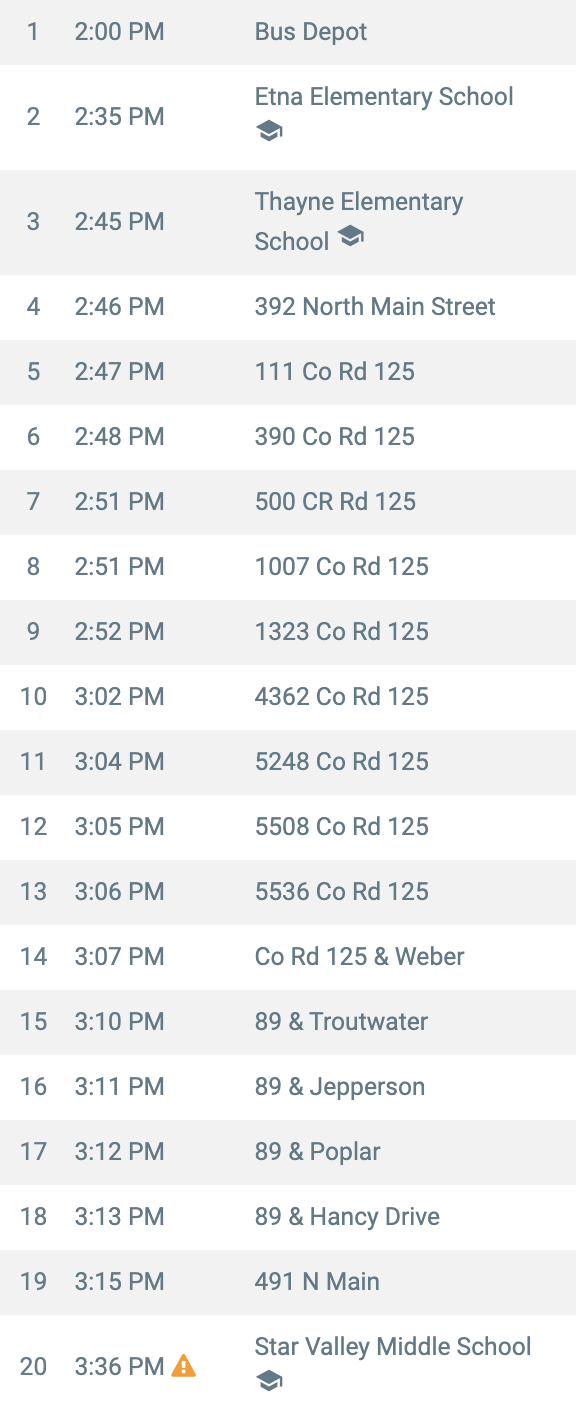This screenshot has height=1426, width=576.
Task: Click orange warning icon next to 3:36 PM
Action: pos(184,1365)
